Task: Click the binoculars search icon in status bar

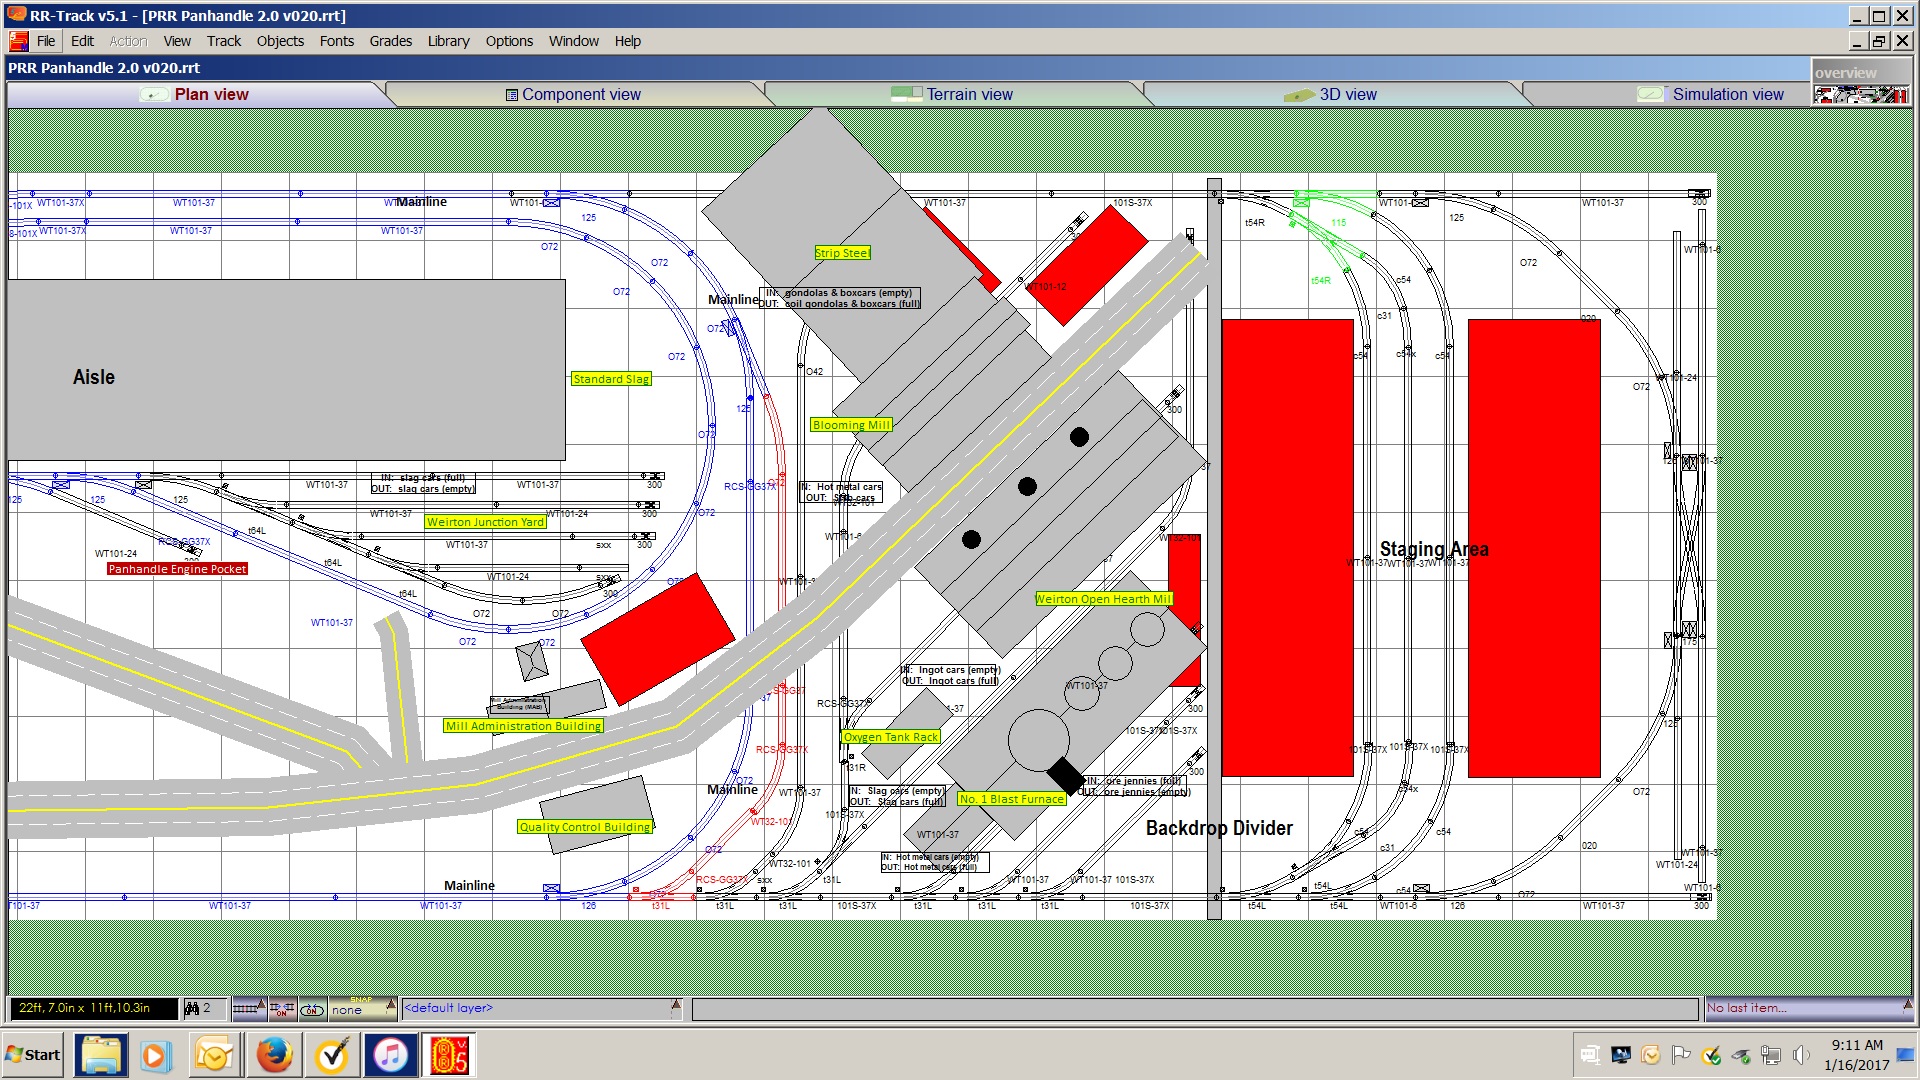Action: click(x=192, y=1008)
